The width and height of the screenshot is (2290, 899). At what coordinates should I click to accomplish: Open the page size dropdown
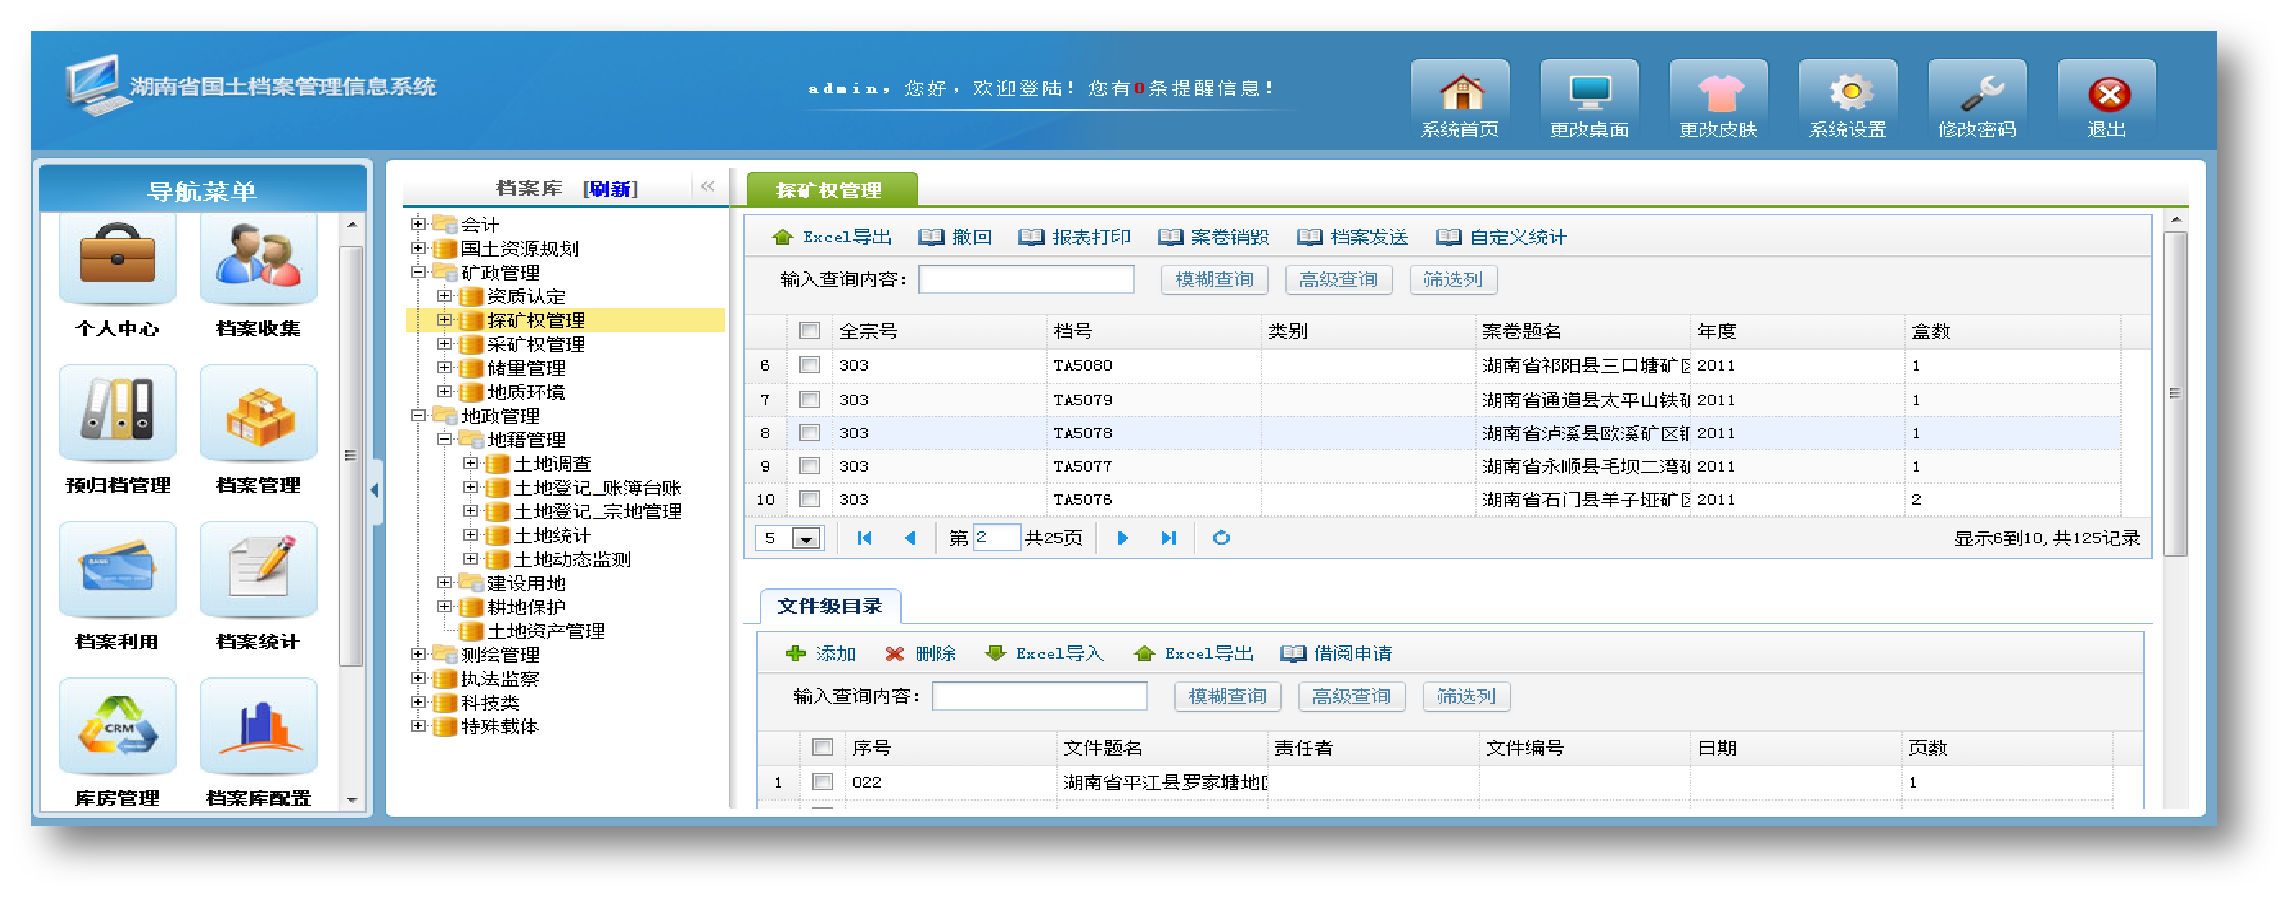point(806,538)
